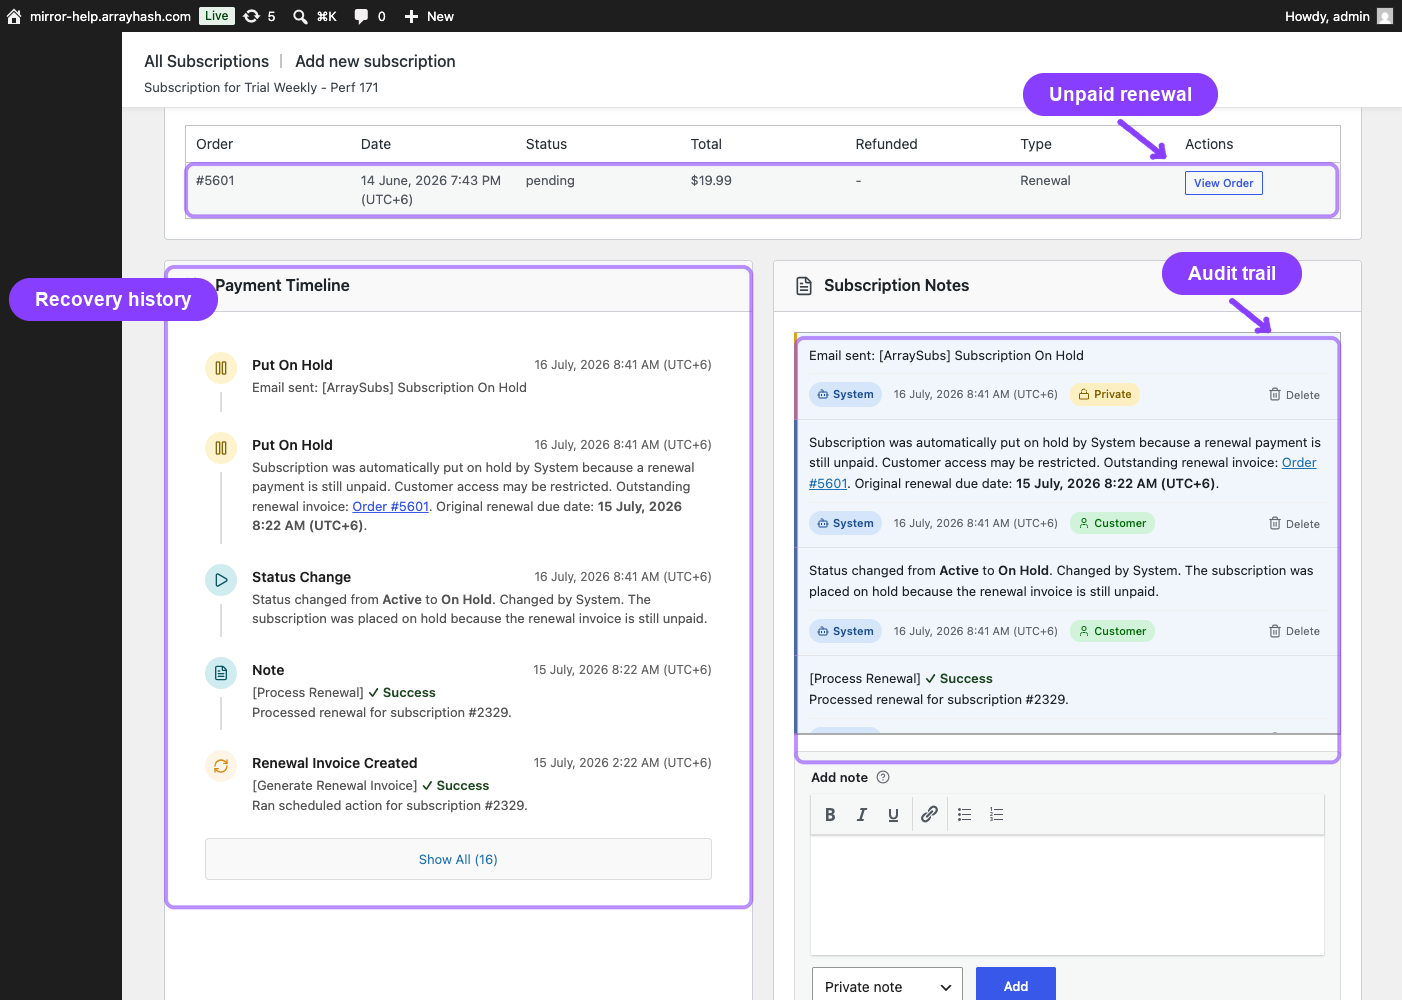1402x1000 pixels.
Task: Toggle underline formatting in note editor
Action: coord(893,815)
